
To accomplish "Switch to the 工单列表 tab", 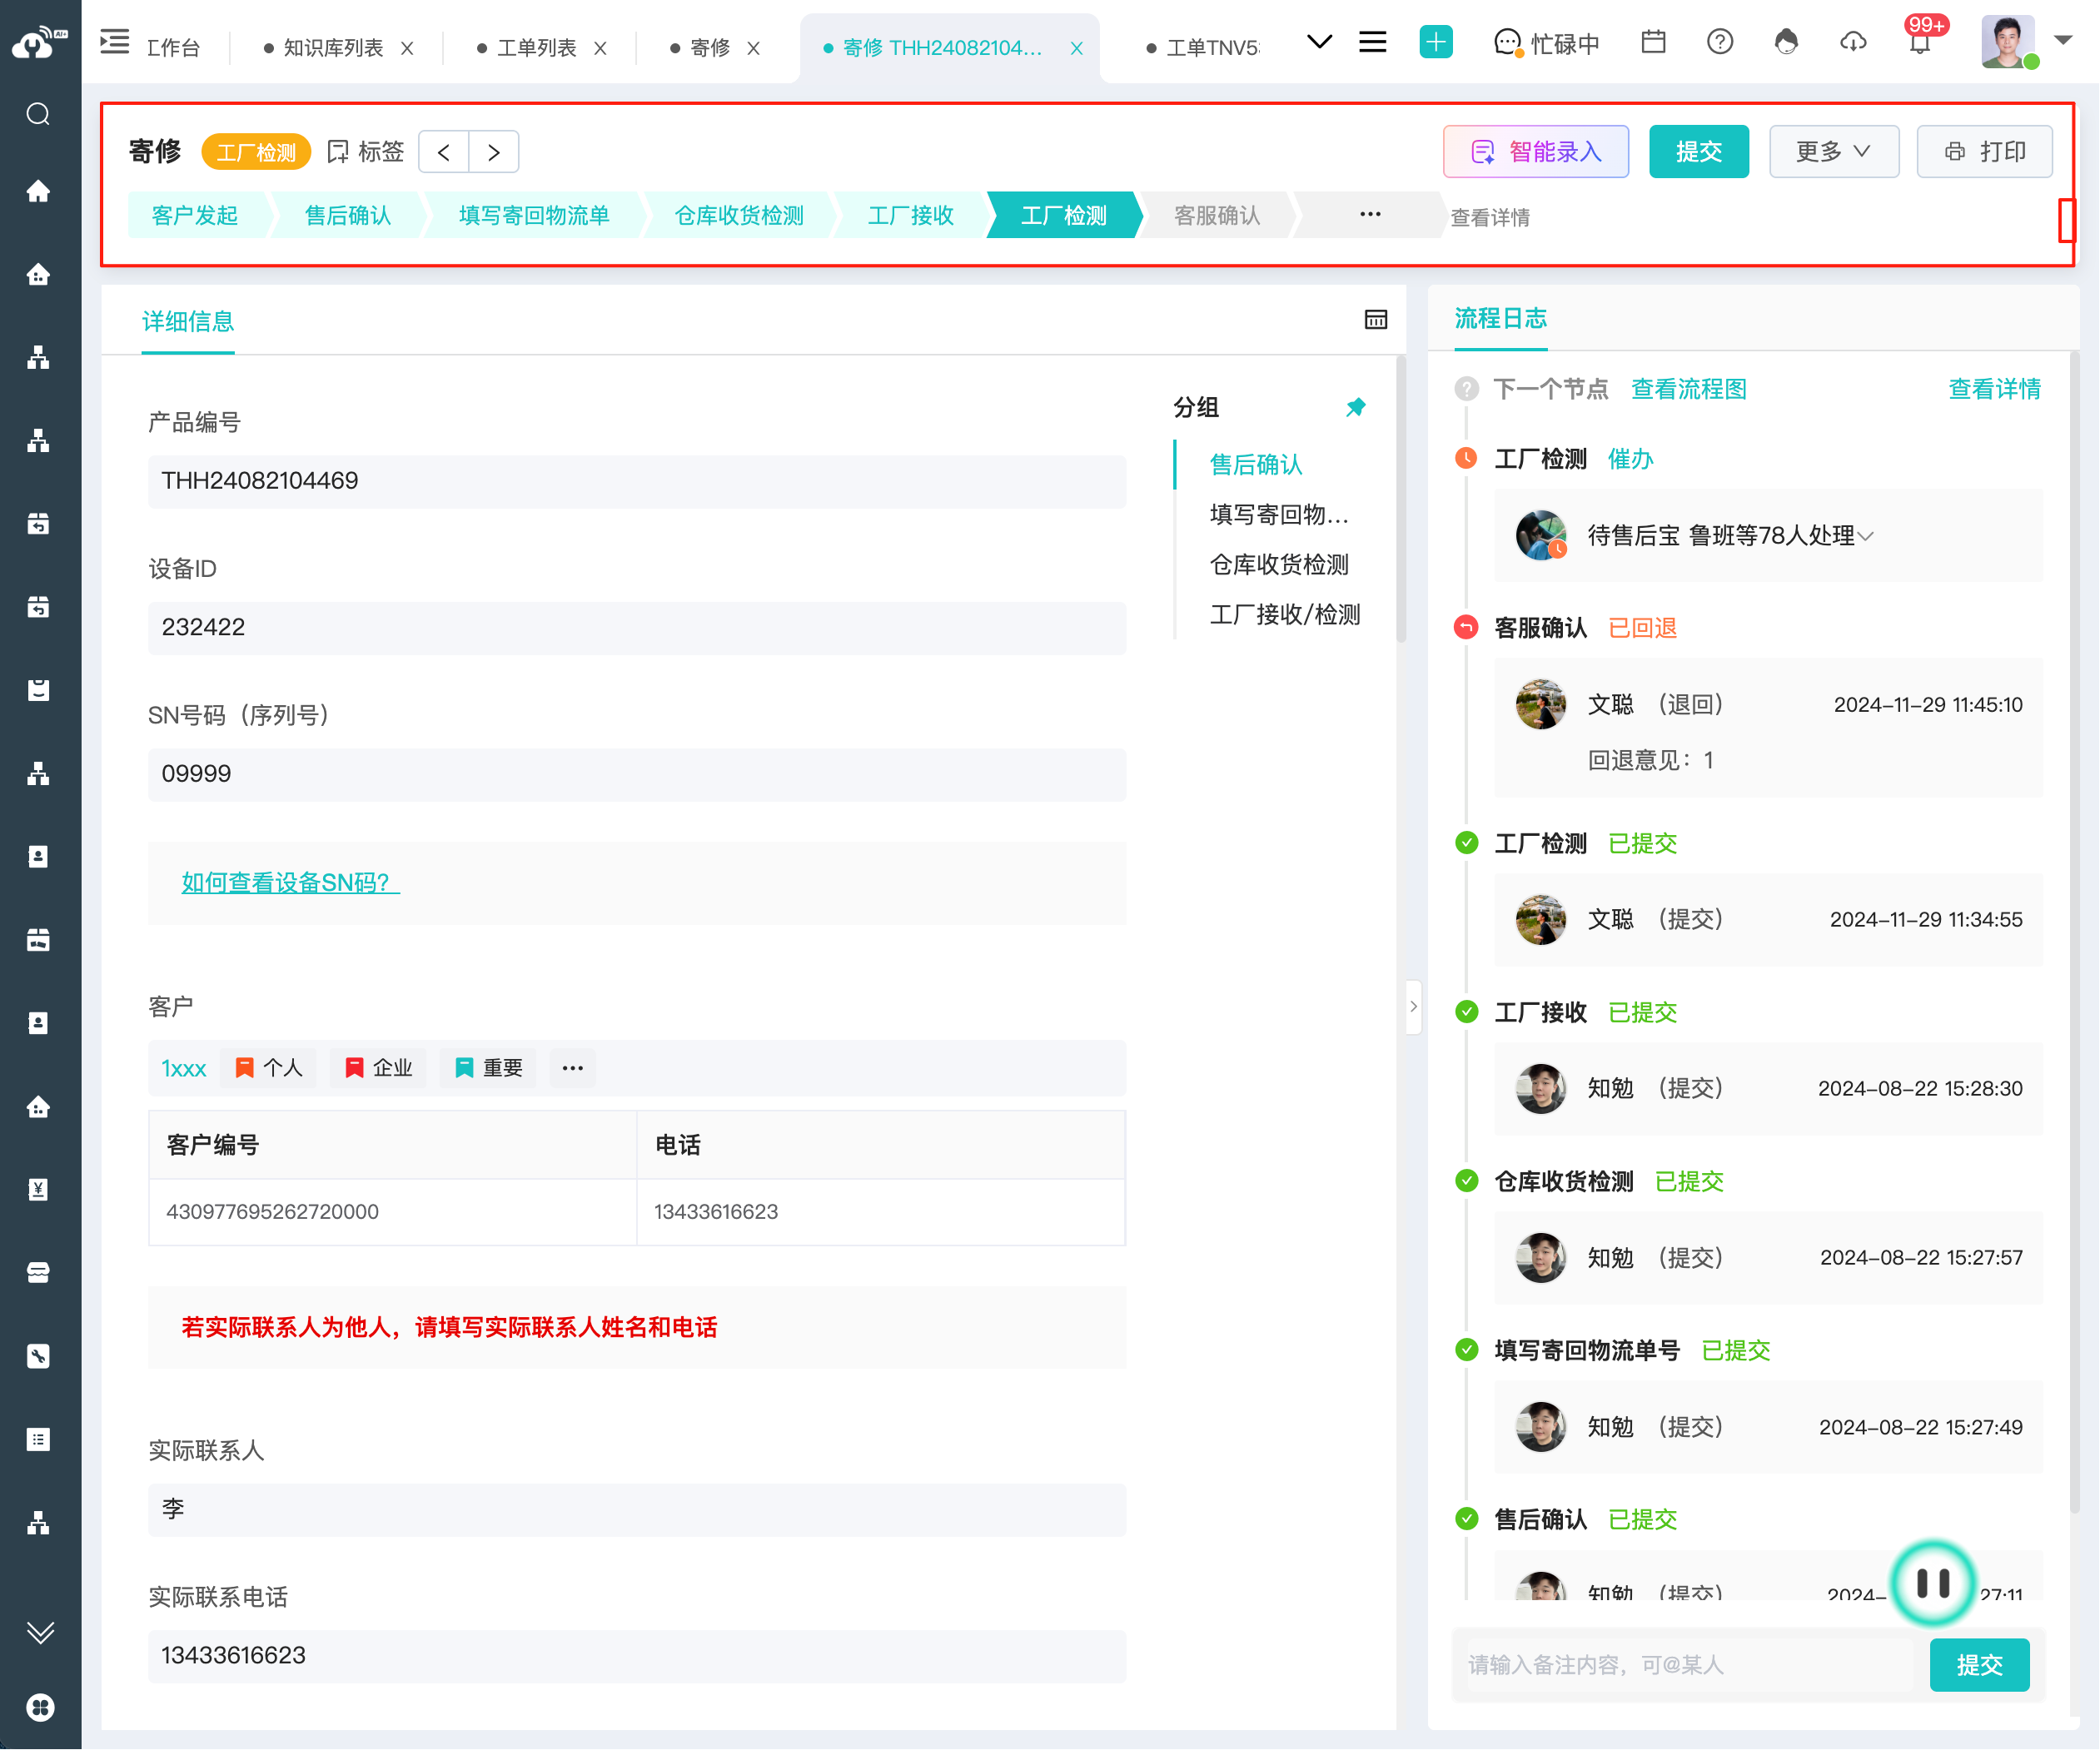I will point(537,48).
